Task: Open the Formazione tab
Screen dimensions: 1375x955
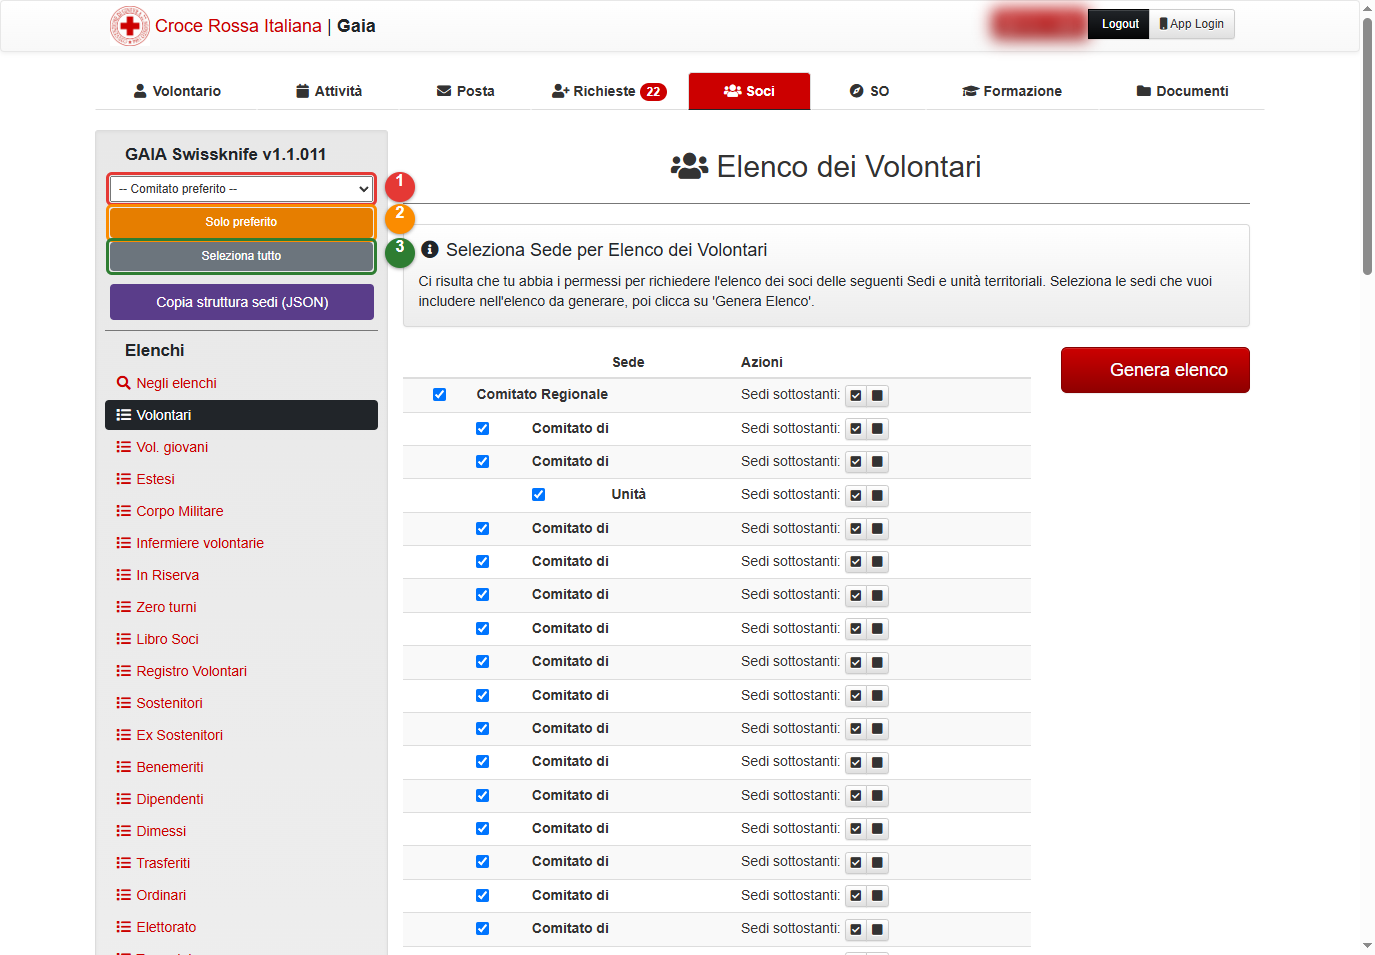Action: (1012, 91)
